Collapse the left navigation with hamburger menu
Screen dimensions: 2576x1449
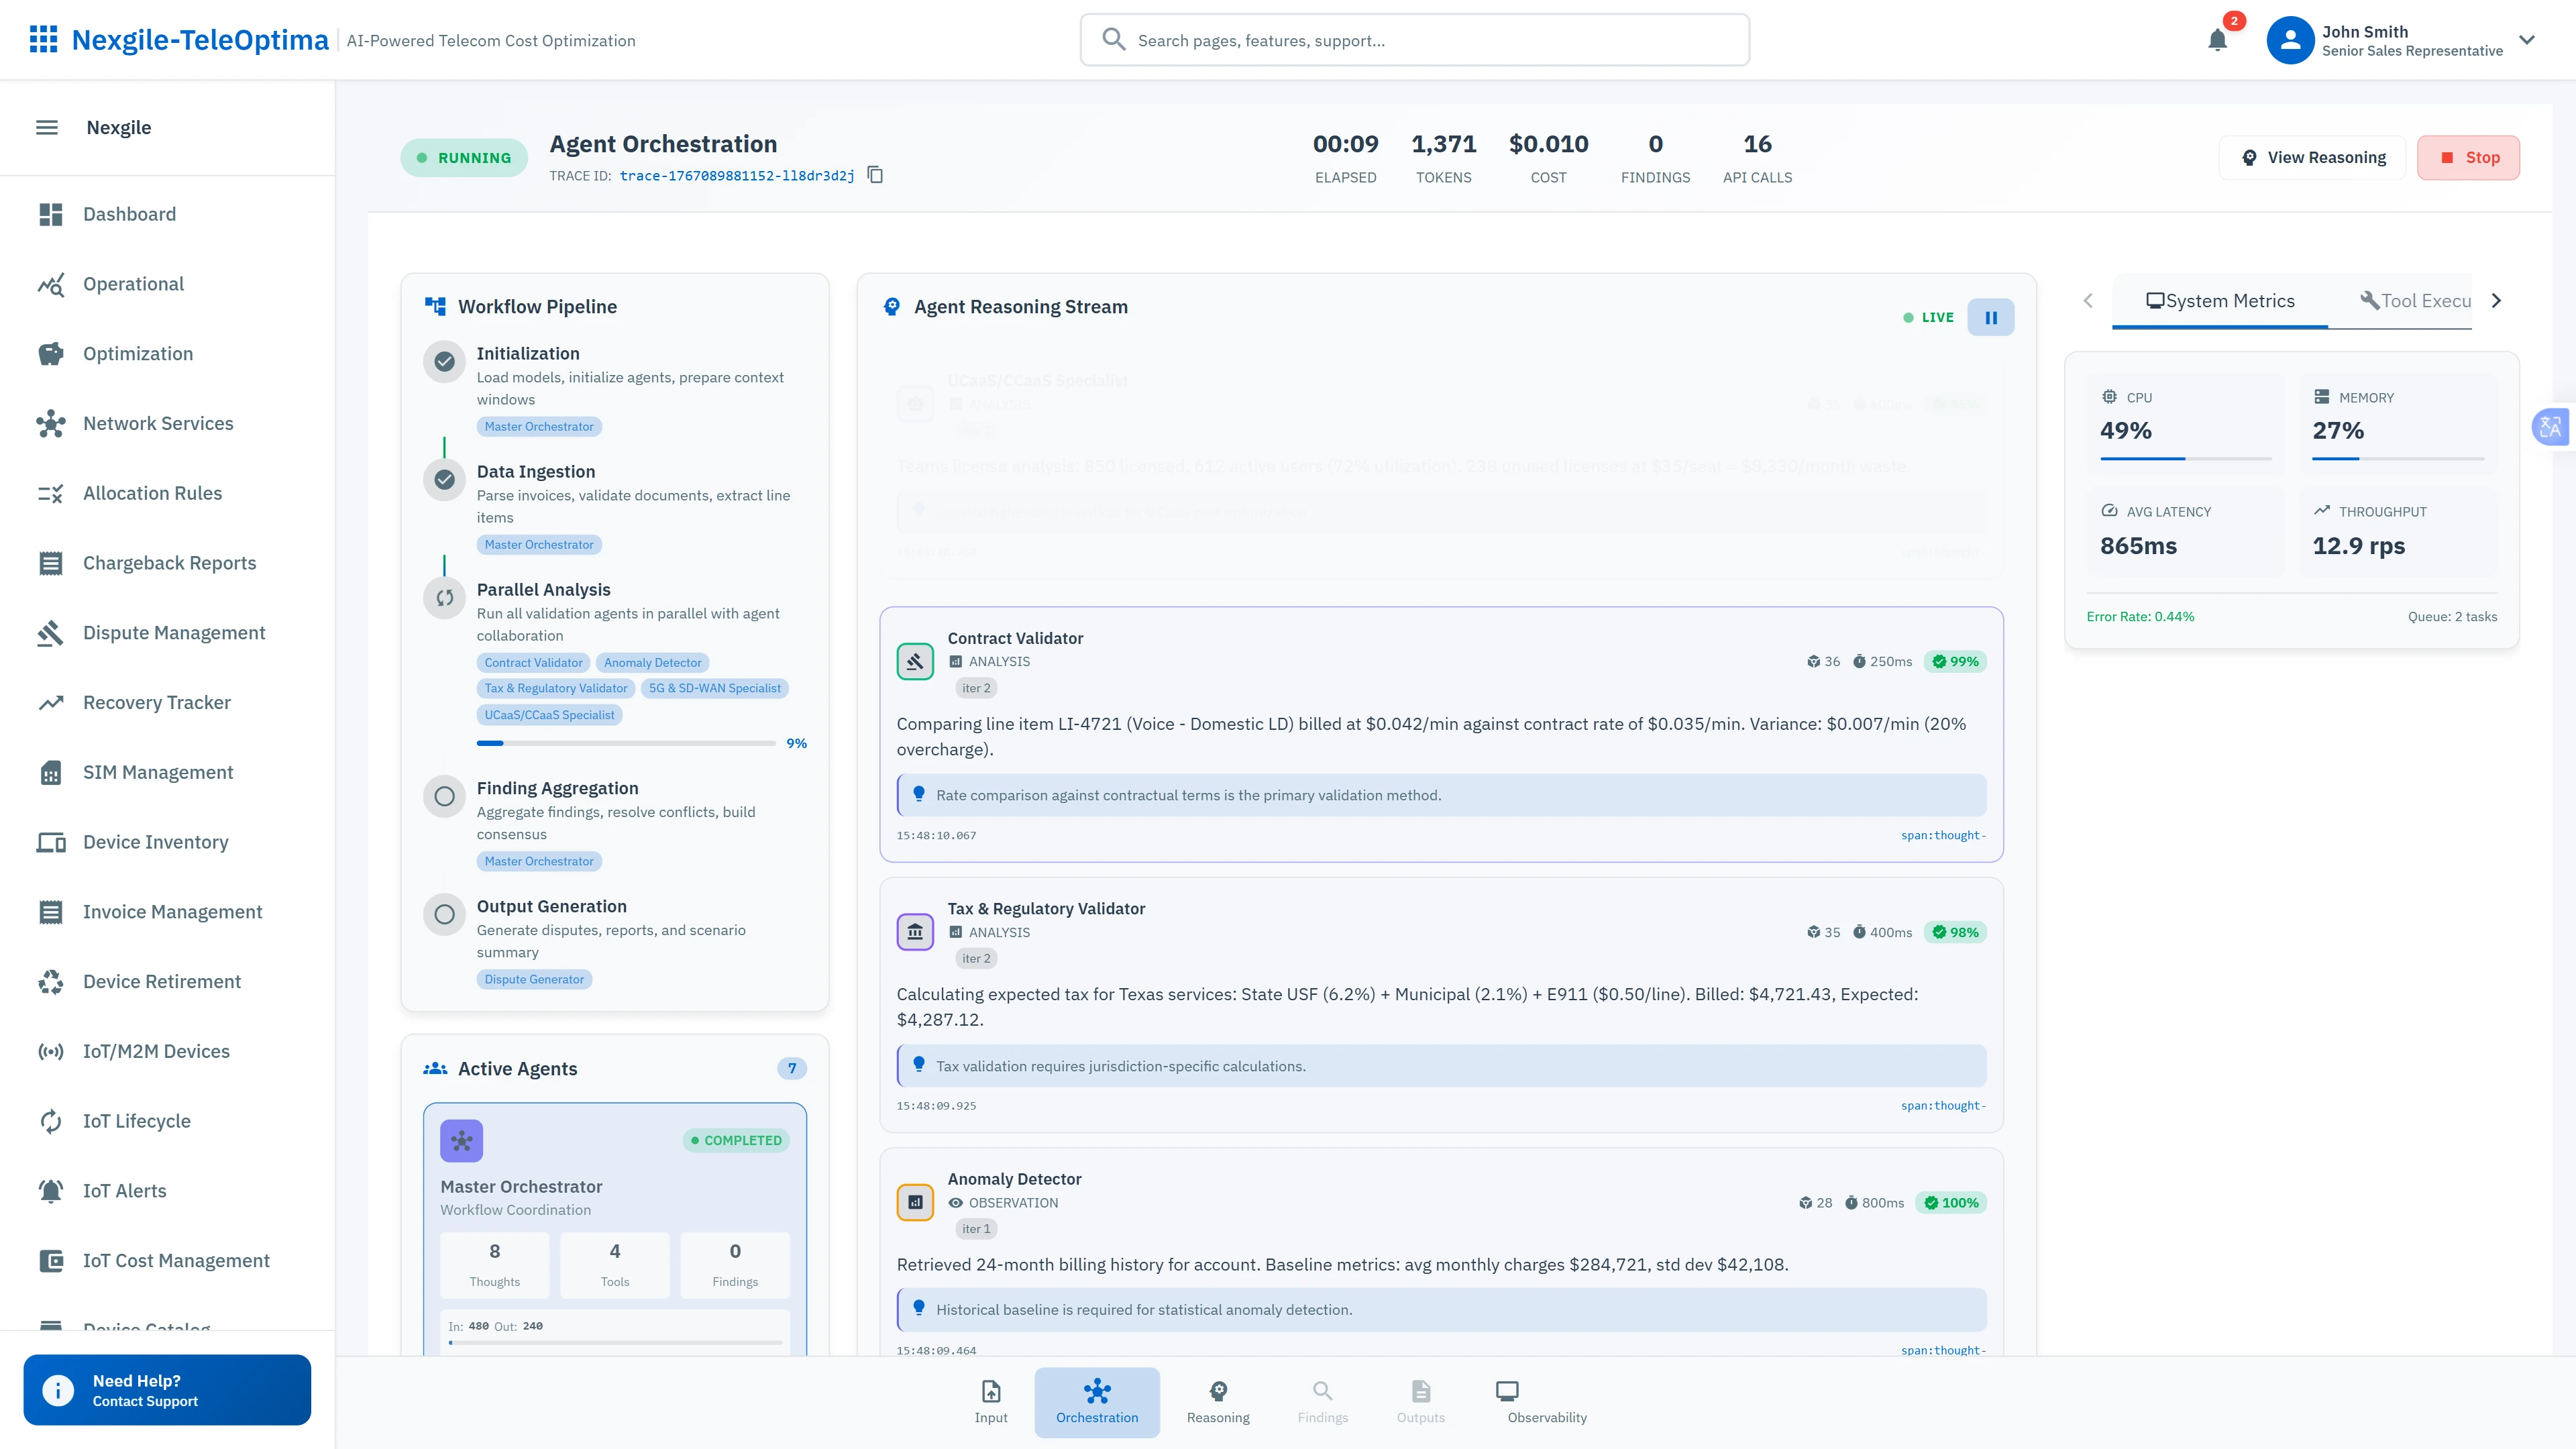pyautogui.click(x=46, y=127)
